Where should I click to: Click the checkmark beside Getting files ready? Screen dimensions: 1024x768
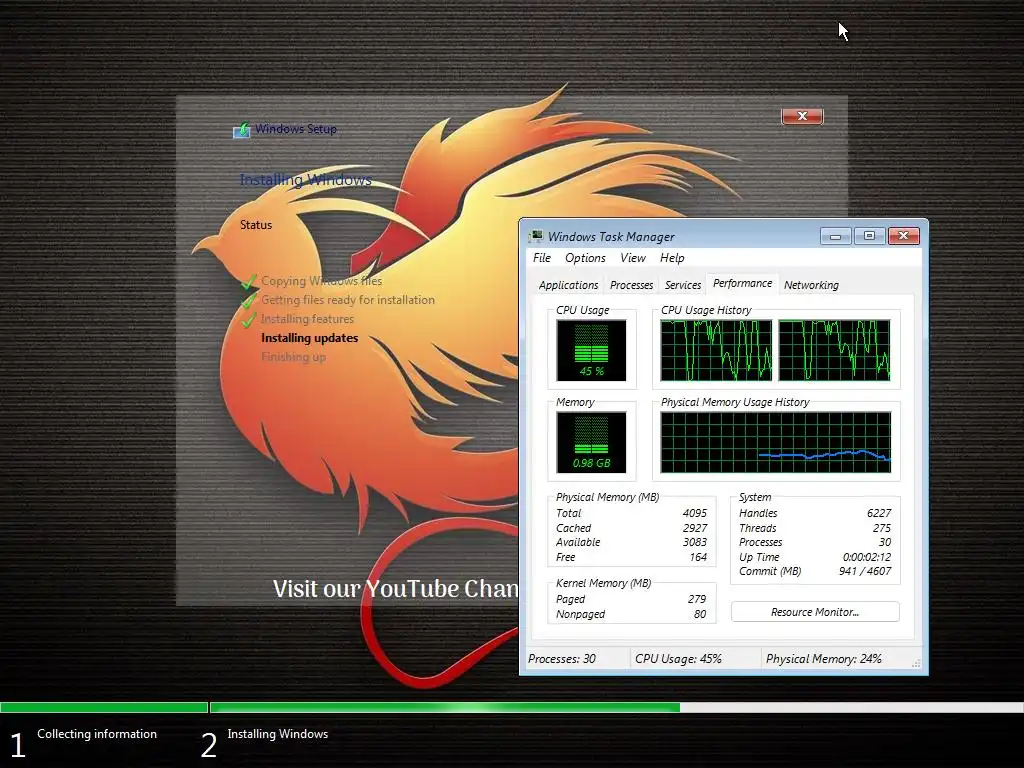pos(248,300)
